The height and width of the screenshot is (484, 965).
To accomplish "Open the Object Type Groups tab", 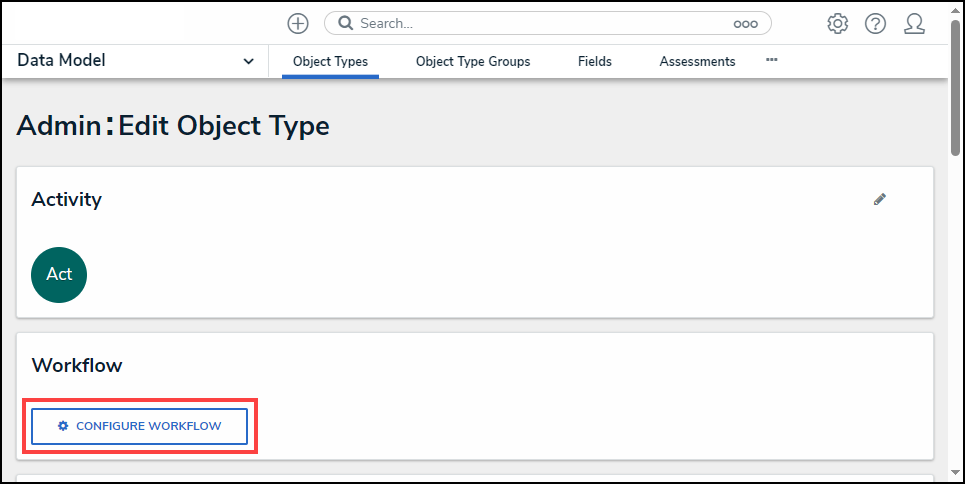I will point(473,62).
